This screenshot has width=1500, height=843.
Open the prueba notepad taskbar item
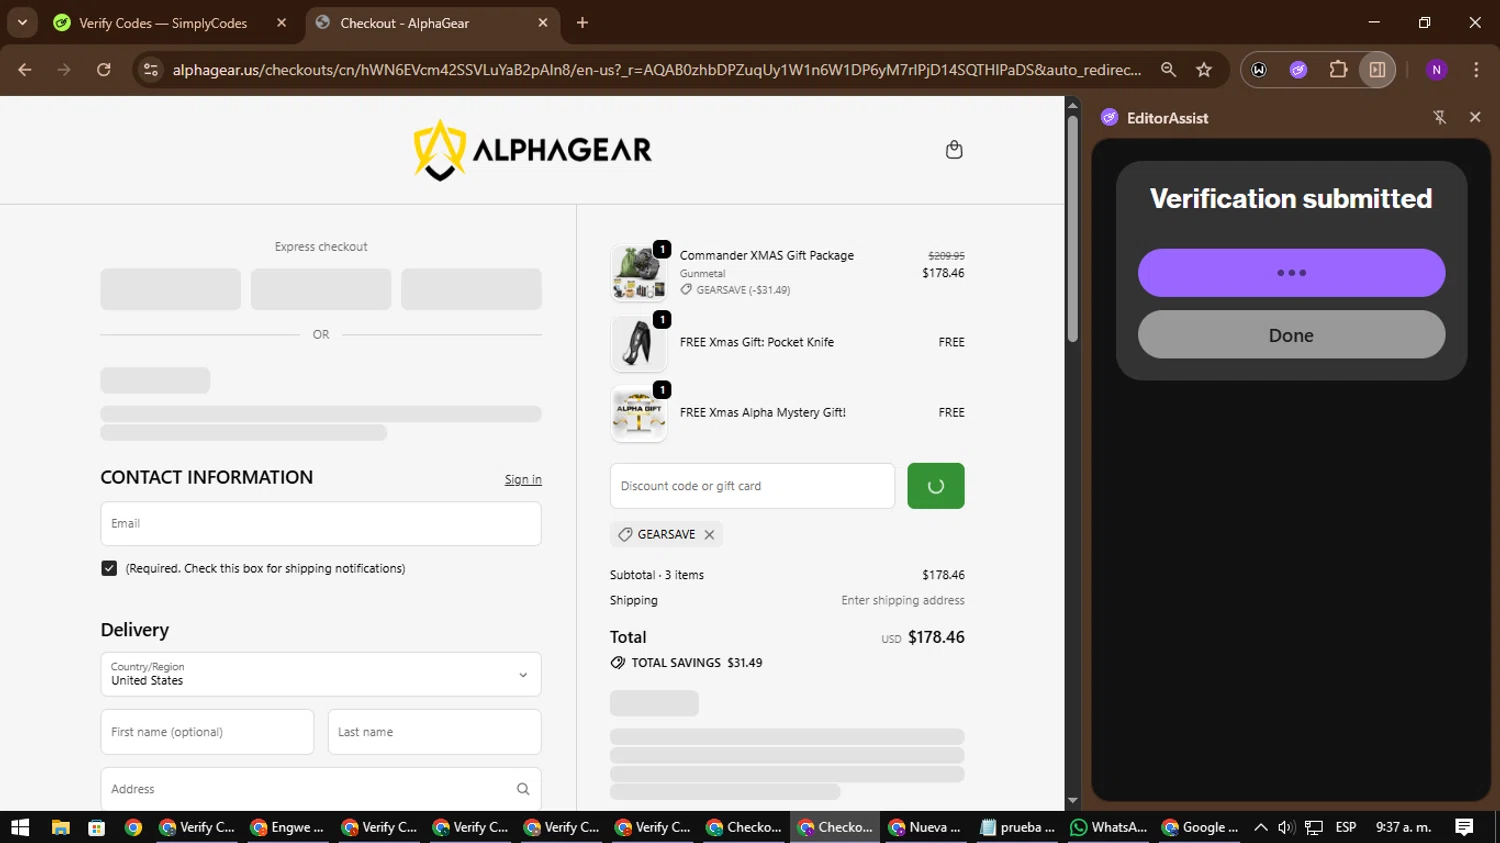1017,827
